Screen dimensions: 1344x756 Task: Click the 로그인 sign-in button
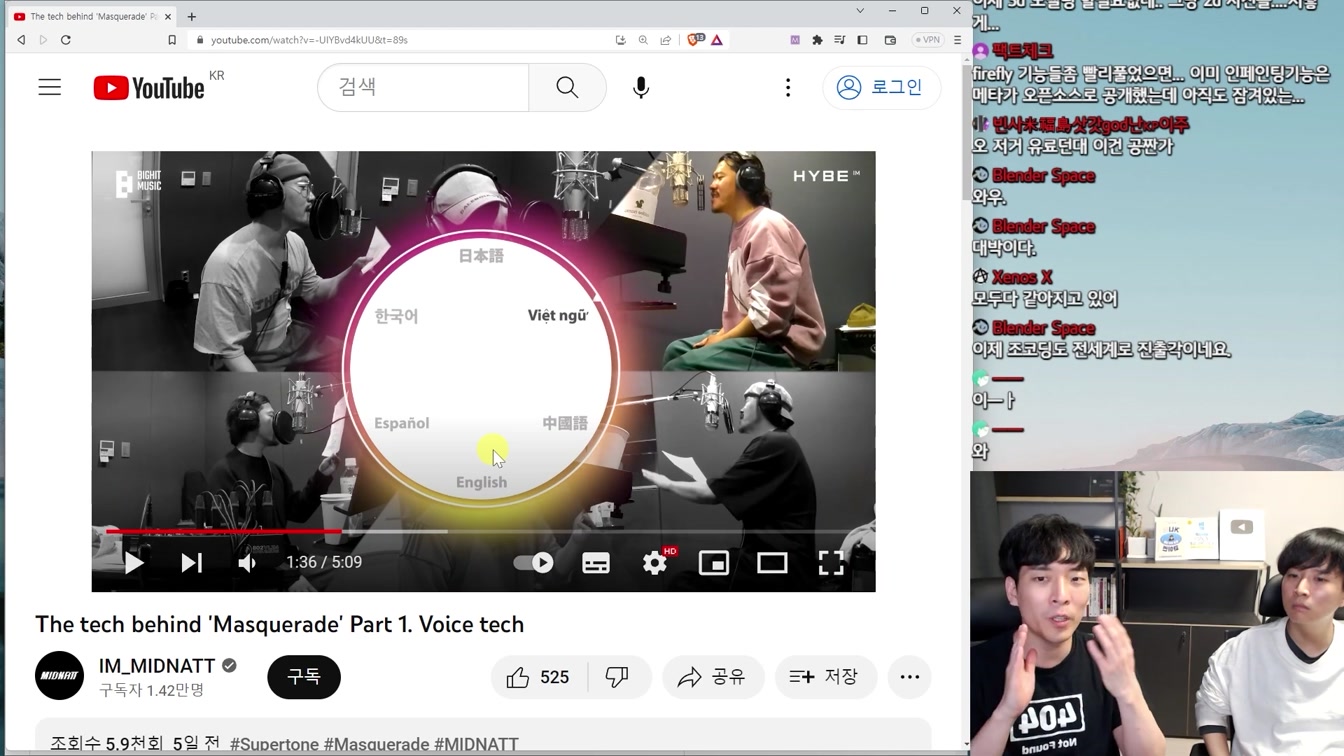[x=880, y=87]
